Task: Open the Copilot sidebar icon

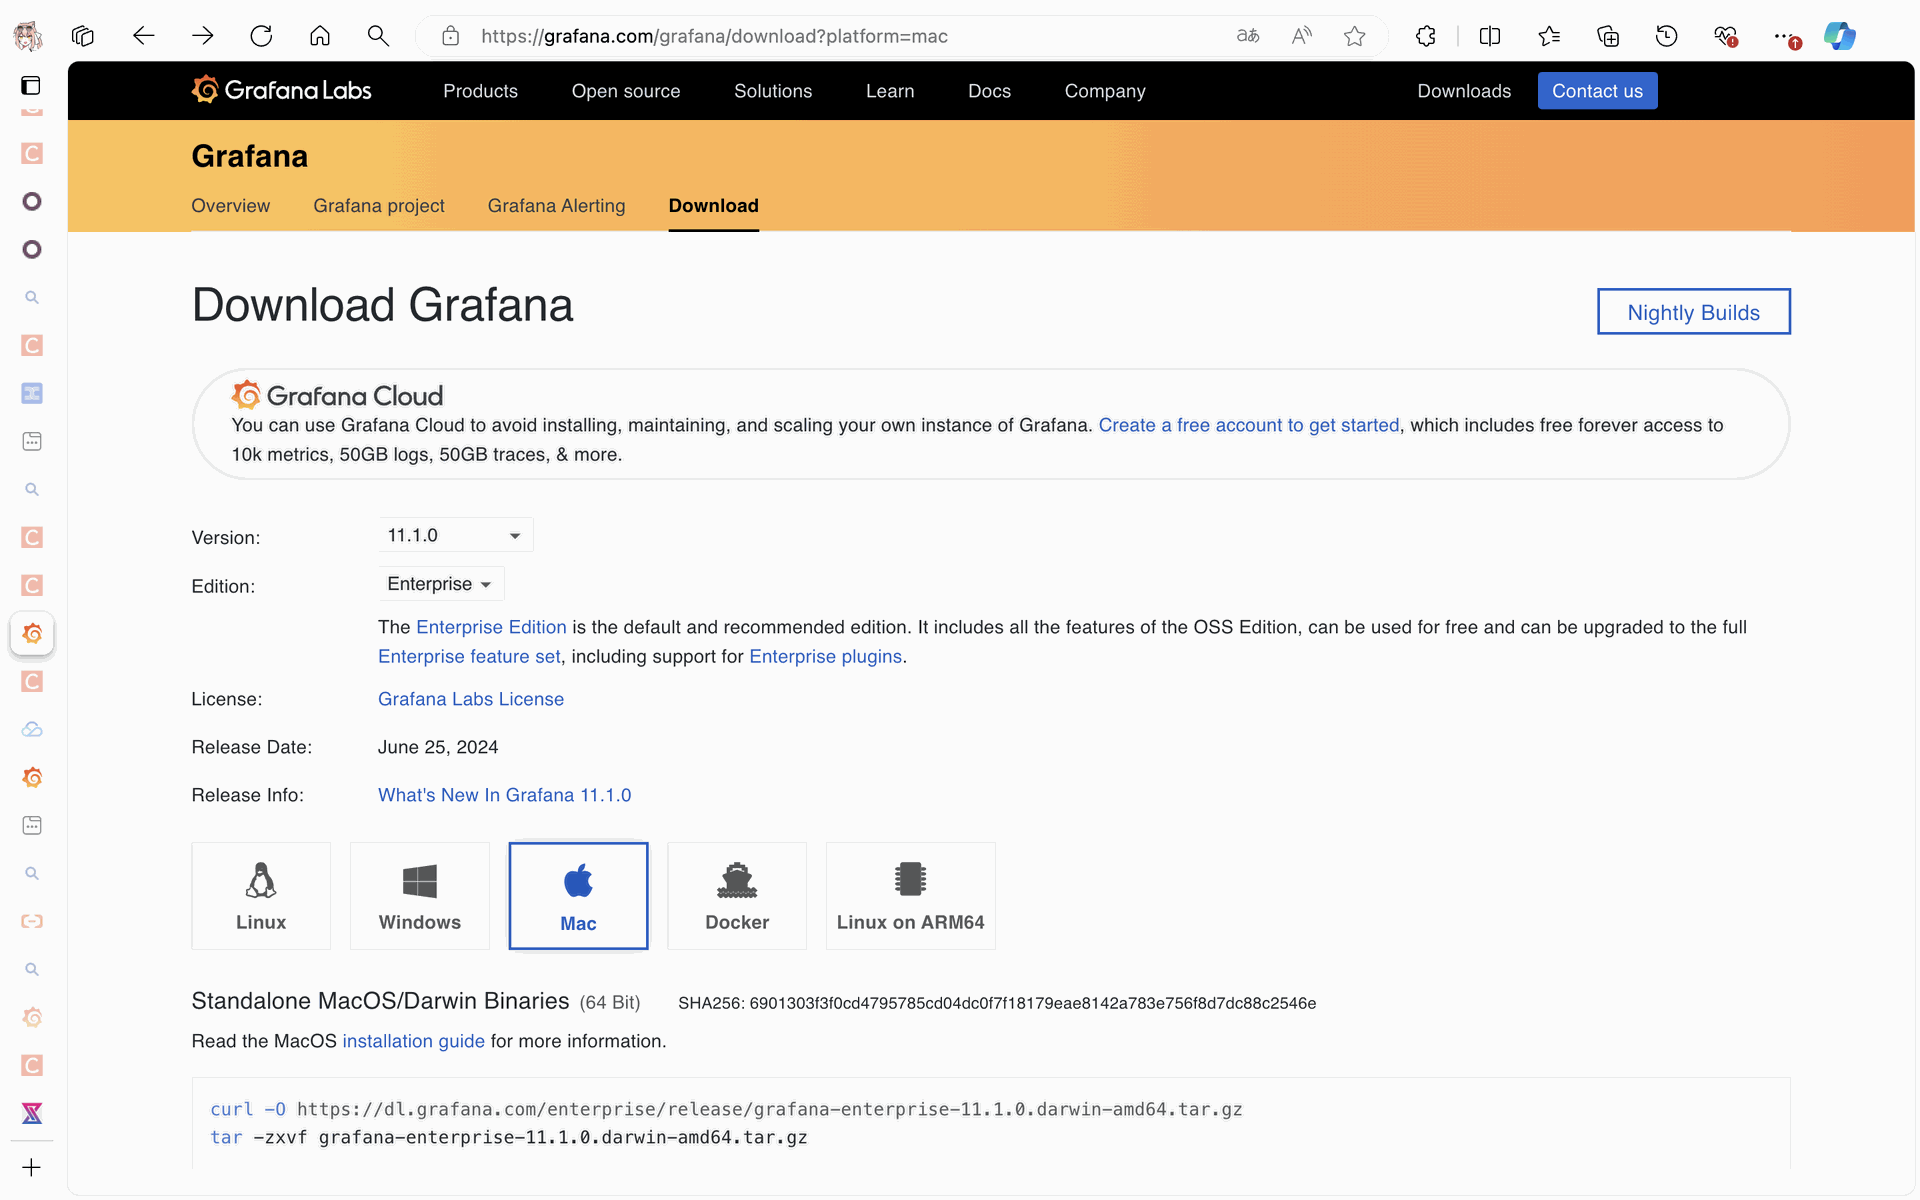Action: pos(1840,36)
